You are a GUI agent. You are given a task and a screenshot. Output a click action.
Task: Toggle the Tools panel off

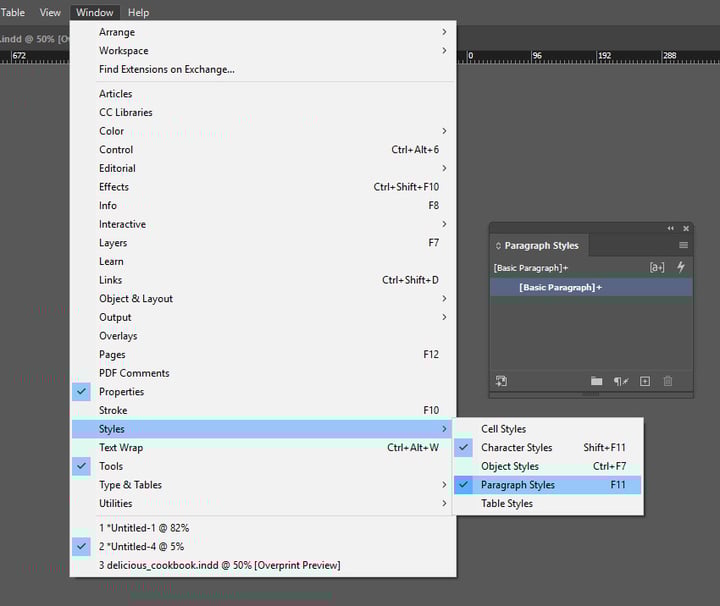coord(111,466)
